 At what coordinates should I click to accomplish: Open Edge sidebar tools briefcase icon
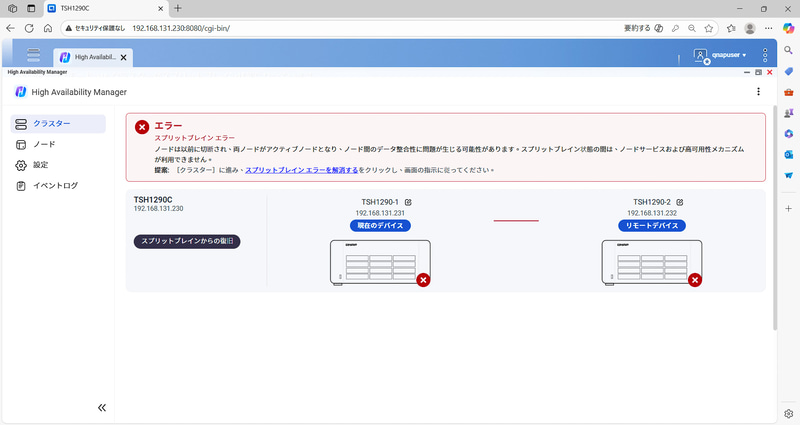click(788, 92)
